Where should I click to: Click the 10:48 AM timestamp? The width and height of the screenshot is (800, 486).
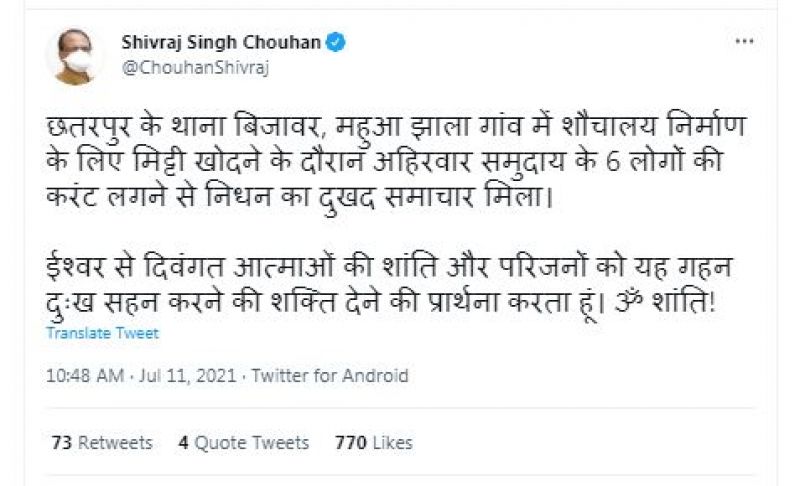coord(84,376)
